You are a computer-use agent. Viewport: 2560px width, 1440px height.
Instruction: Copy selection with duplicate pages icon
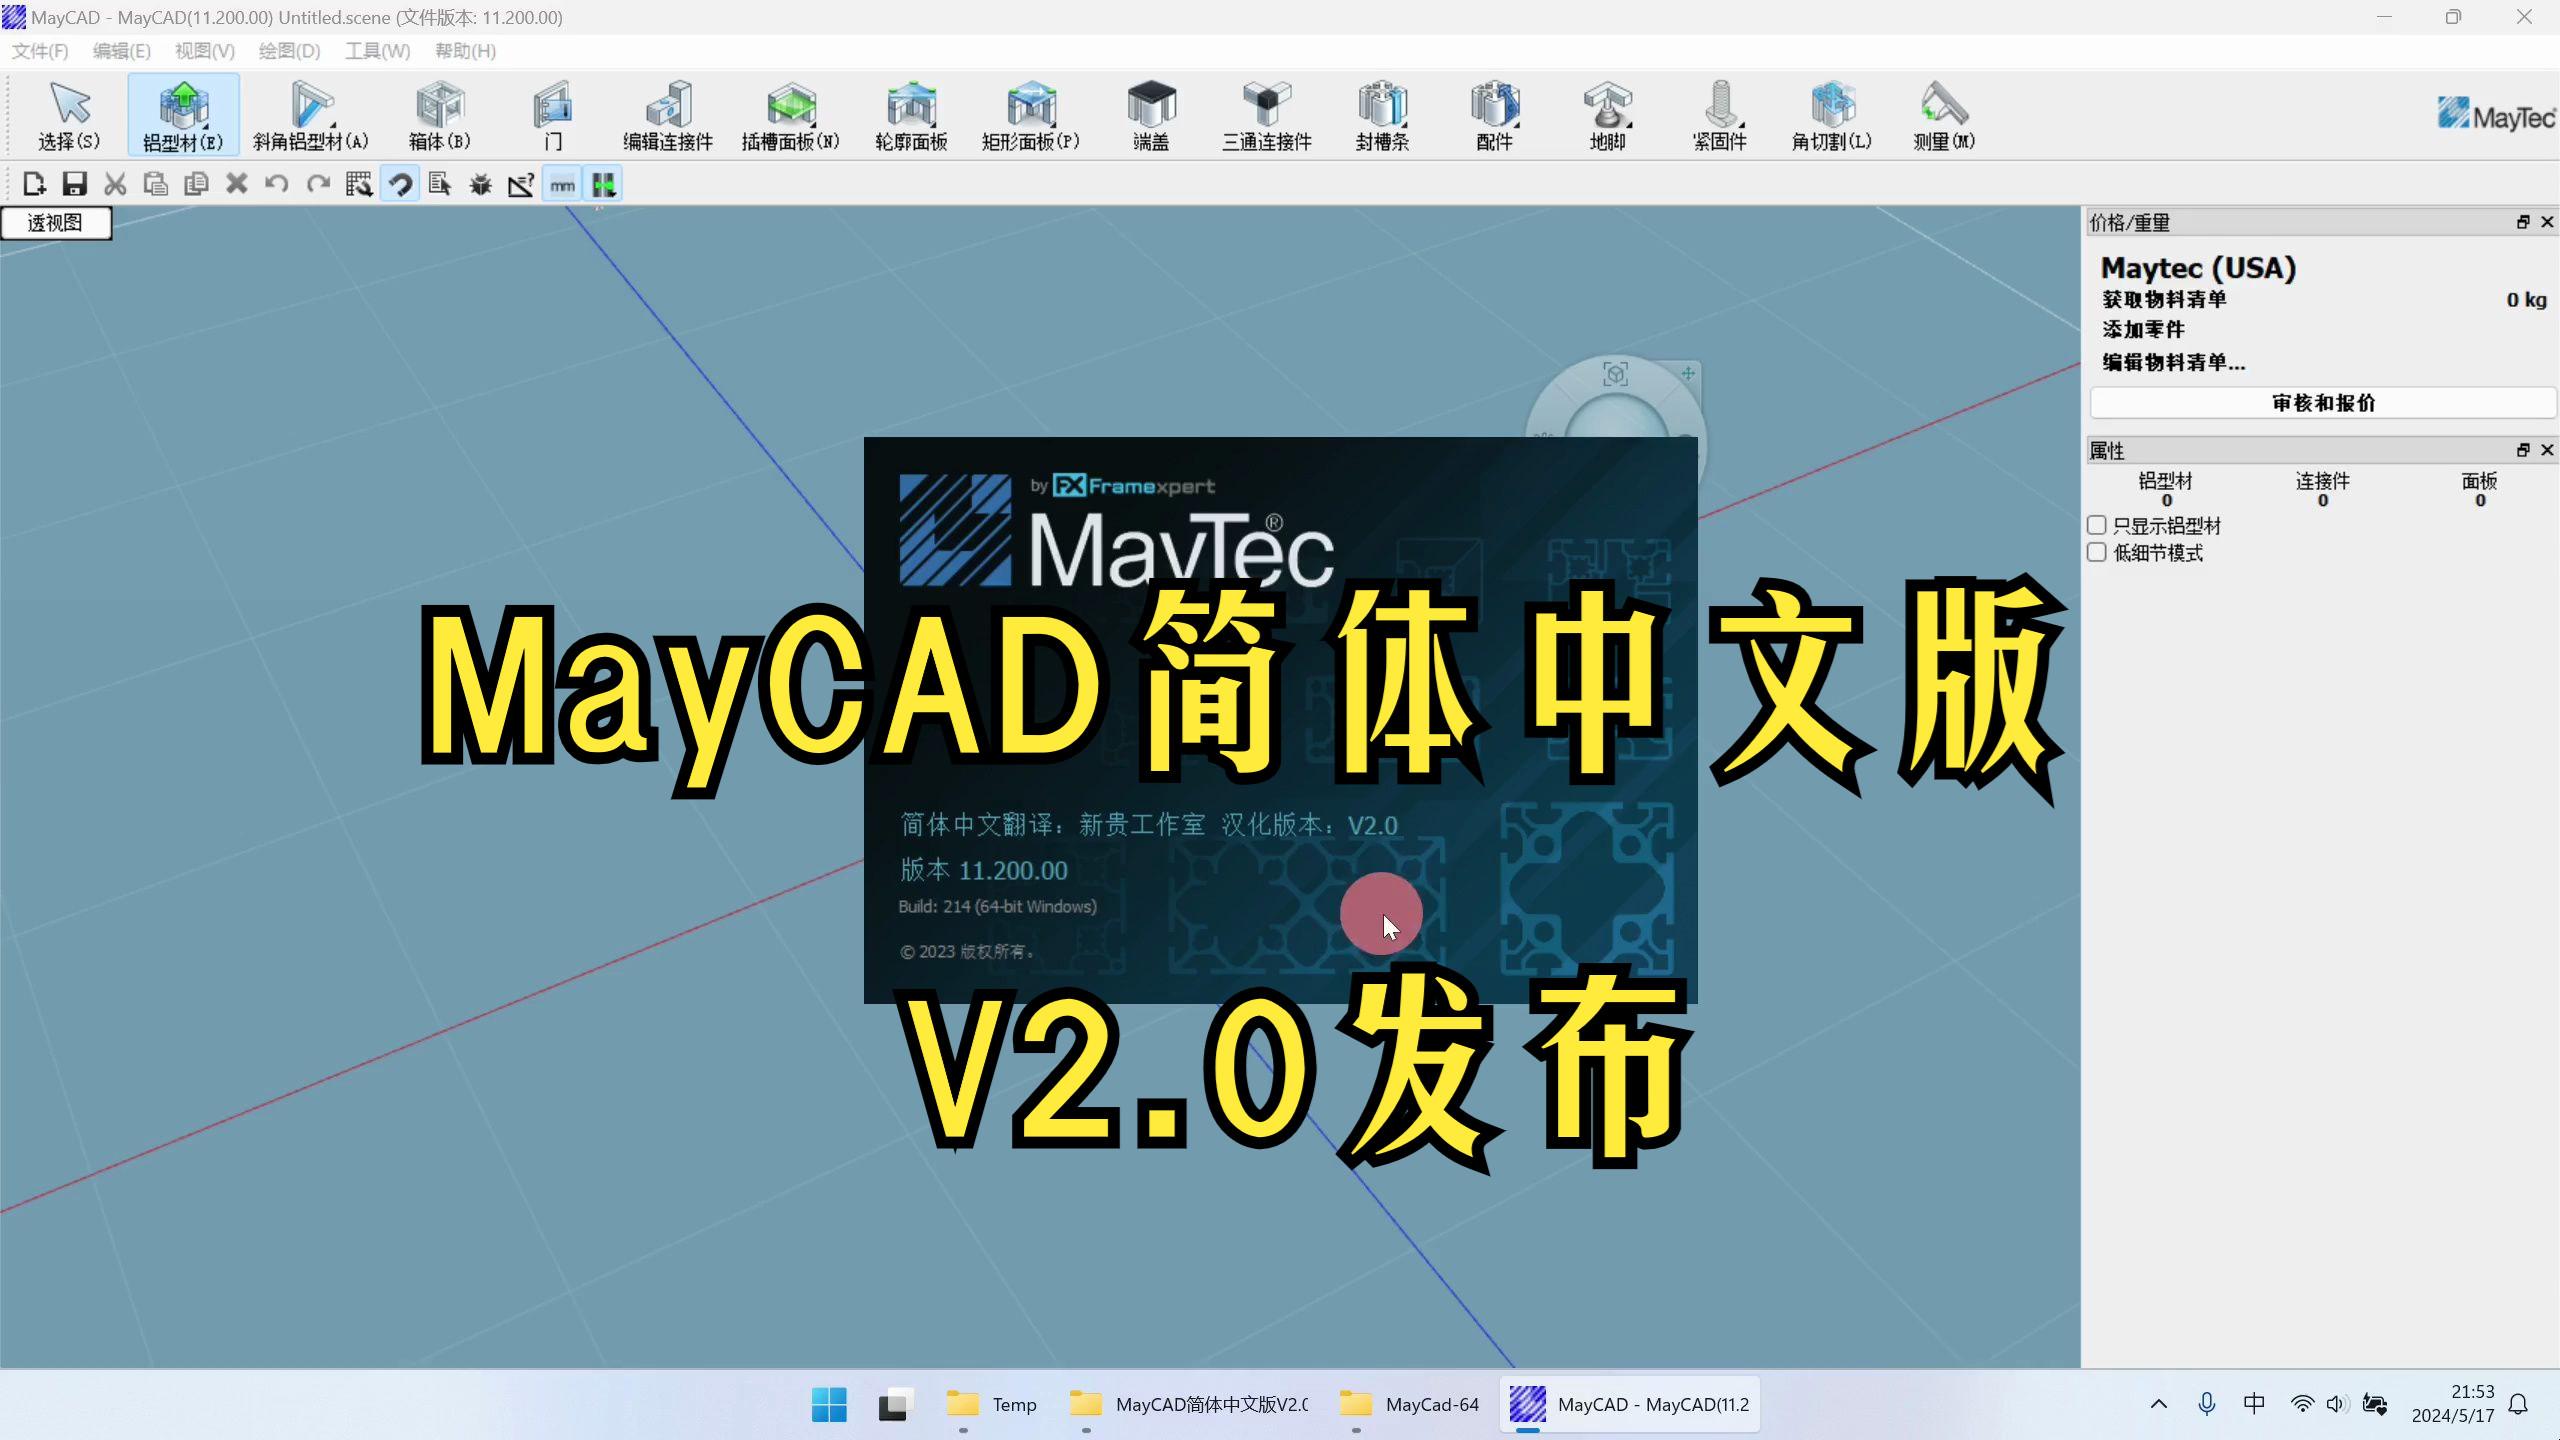pyautogui.click(x=196, y=184)
